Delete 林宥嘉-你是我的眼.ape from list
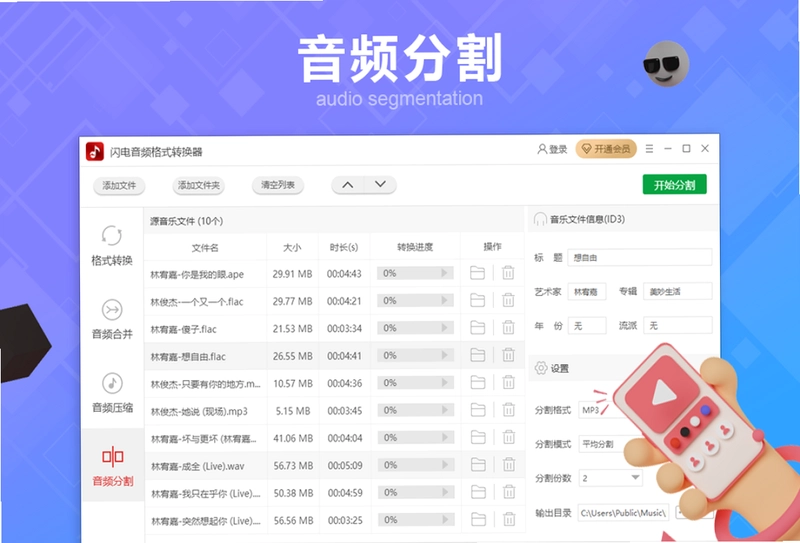Viewport: 800px width, 543px height. pos(508,273)
